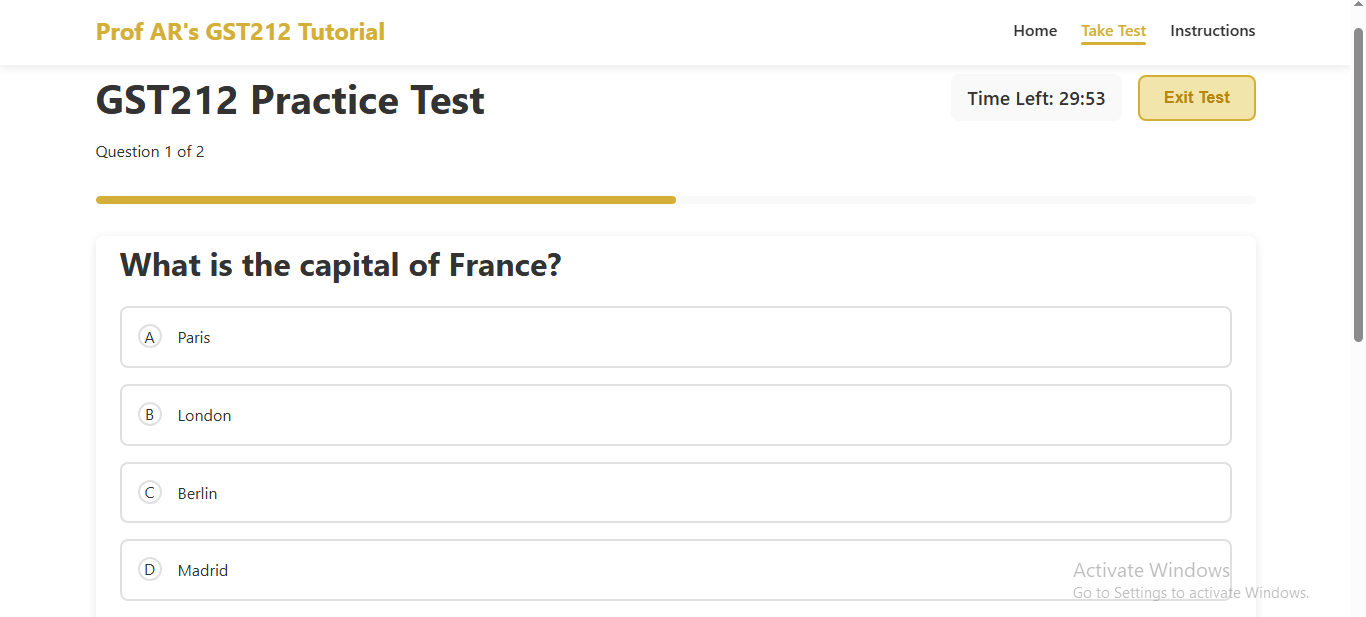Screen dimensions: 1366x617
Task: Click the vertical page scrollbar thumb
Action: click(x=1358, y=185)
